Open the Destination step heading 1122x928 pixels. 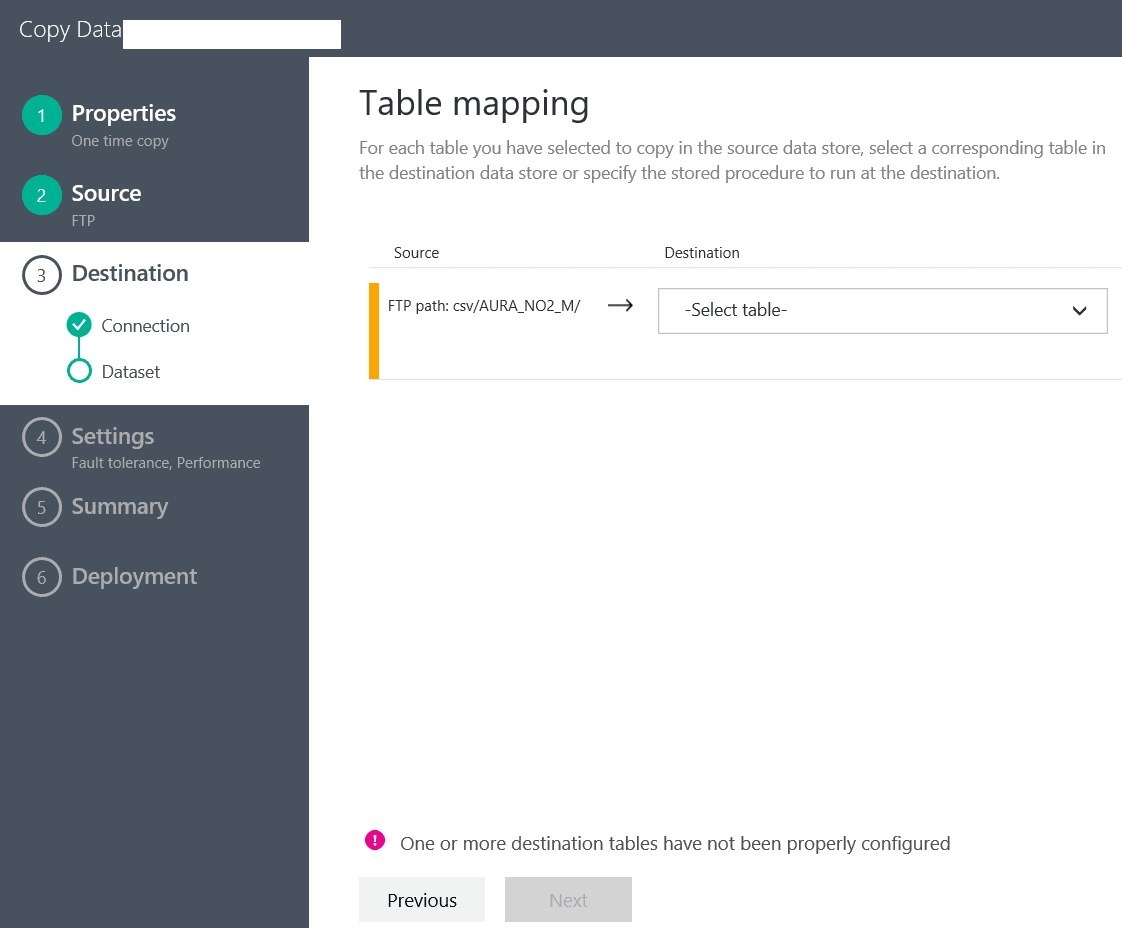coord(130,273)
